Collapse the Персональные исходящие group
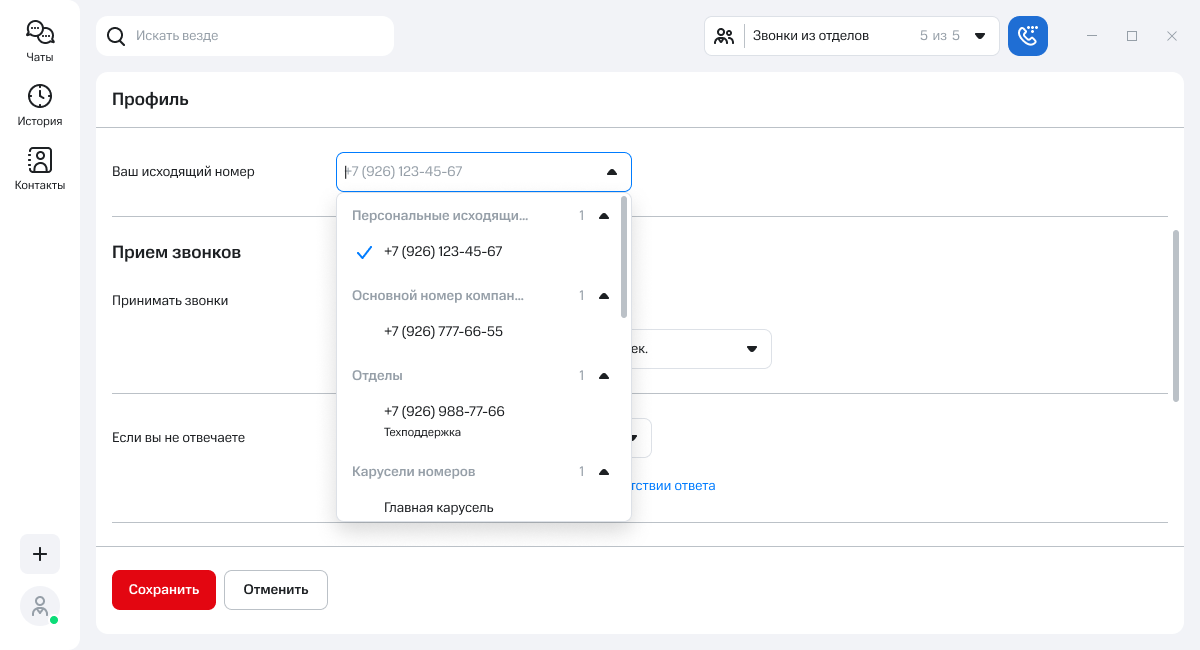1200x650 pixels. [603, 216]
